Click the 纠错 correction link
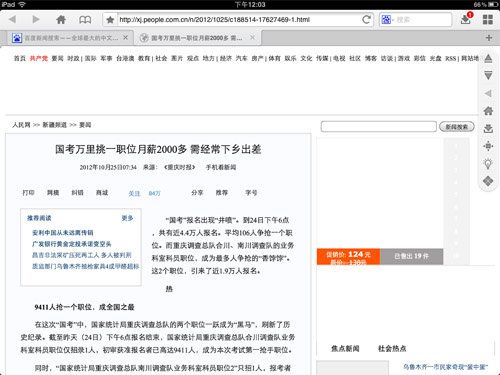 click(77, 193)
